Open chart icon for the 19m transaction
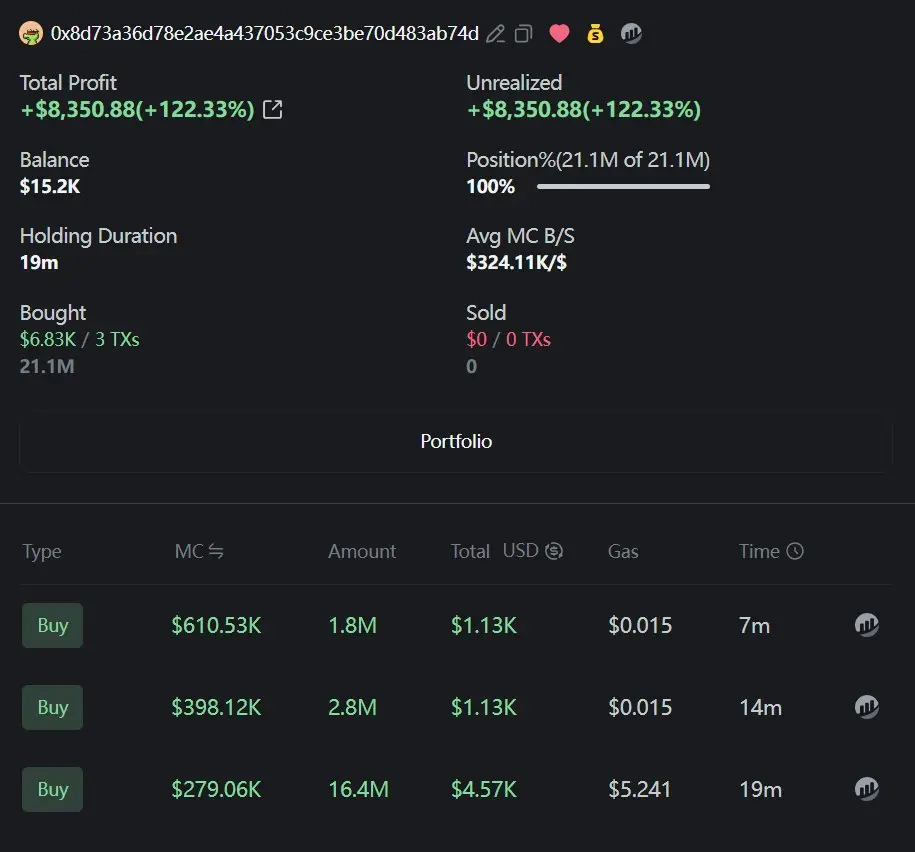The image size is (915, 852). click(867, 790)
